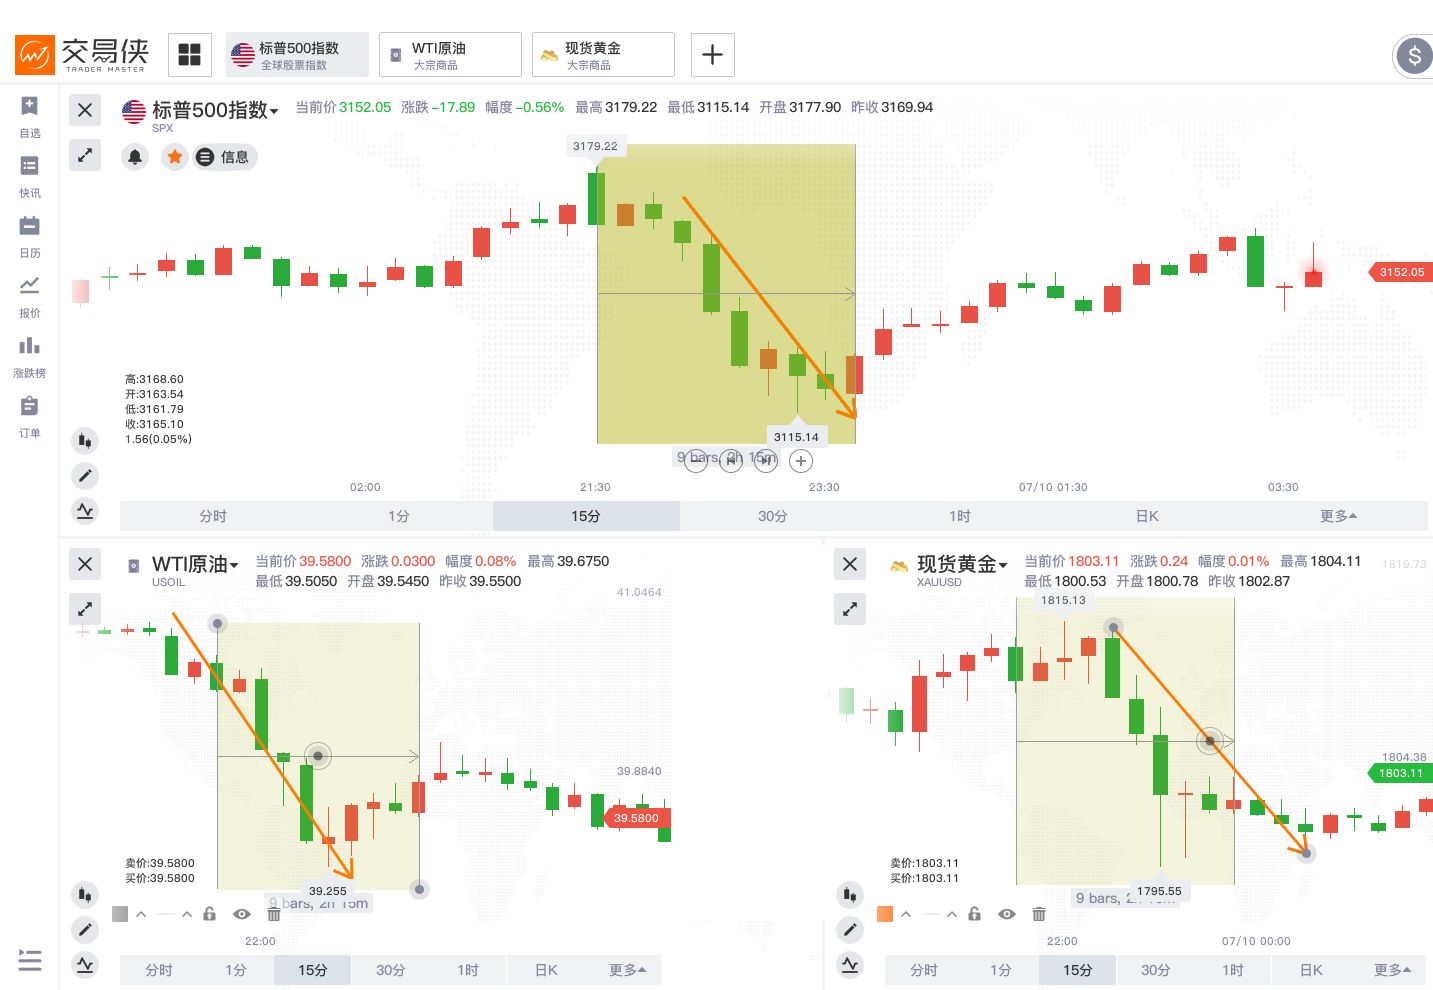Image resolution: width=1433 pixels, height=990 pixels.
Task: Toggle the favorite star for 标普500指数
Action: point(175,157)
